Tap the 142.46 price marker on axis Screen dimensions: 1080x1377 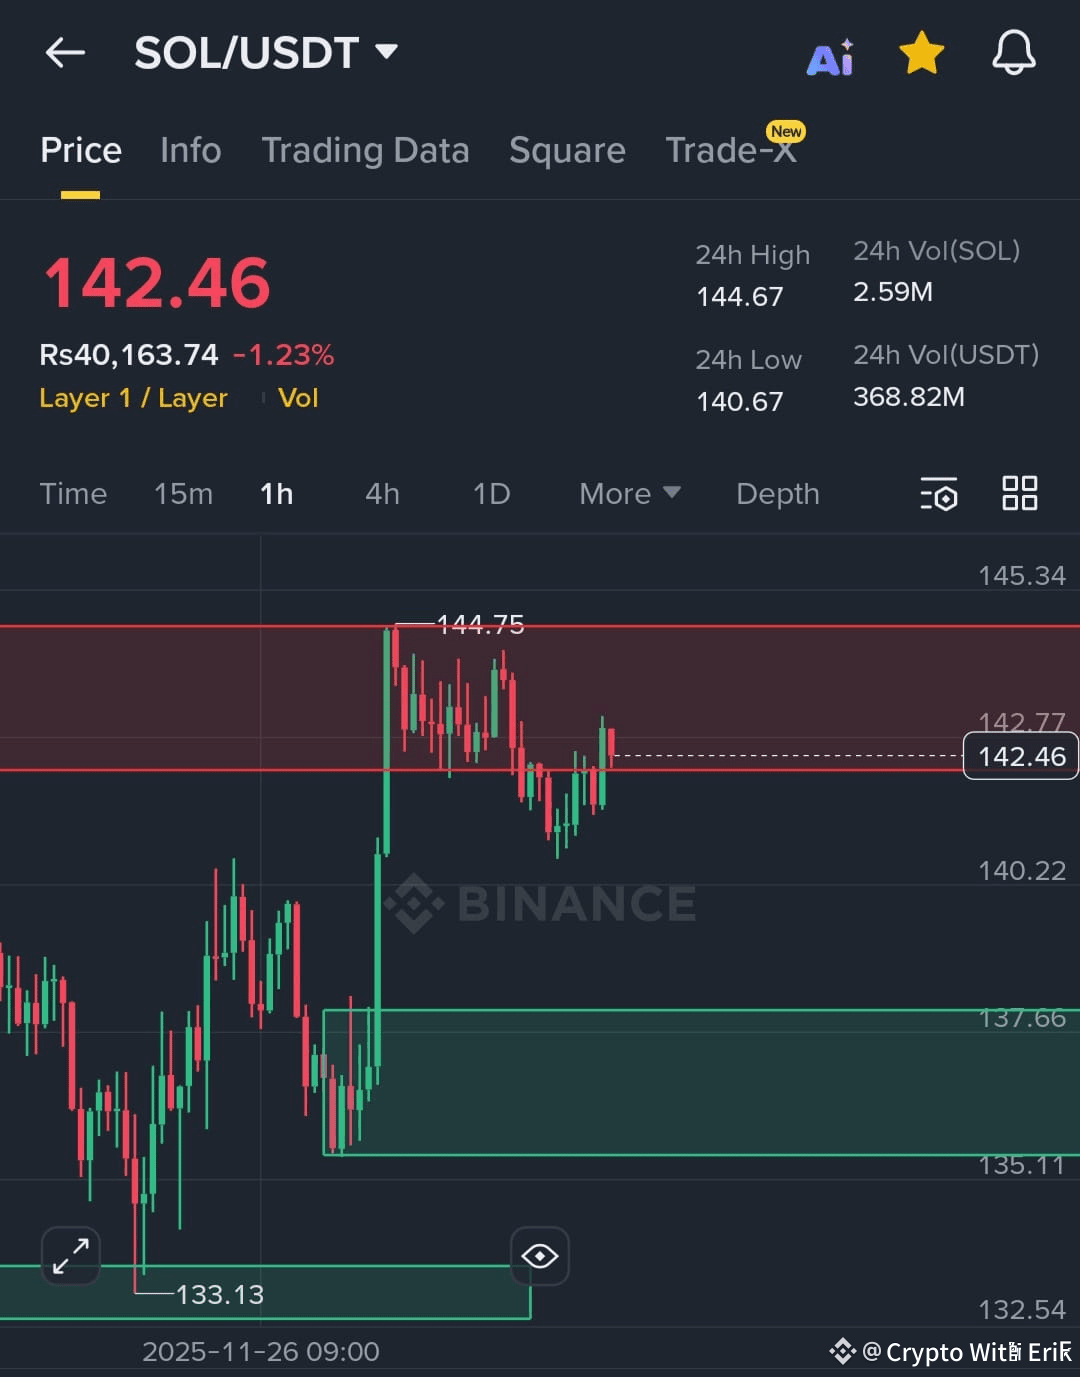click(1021, 756)
